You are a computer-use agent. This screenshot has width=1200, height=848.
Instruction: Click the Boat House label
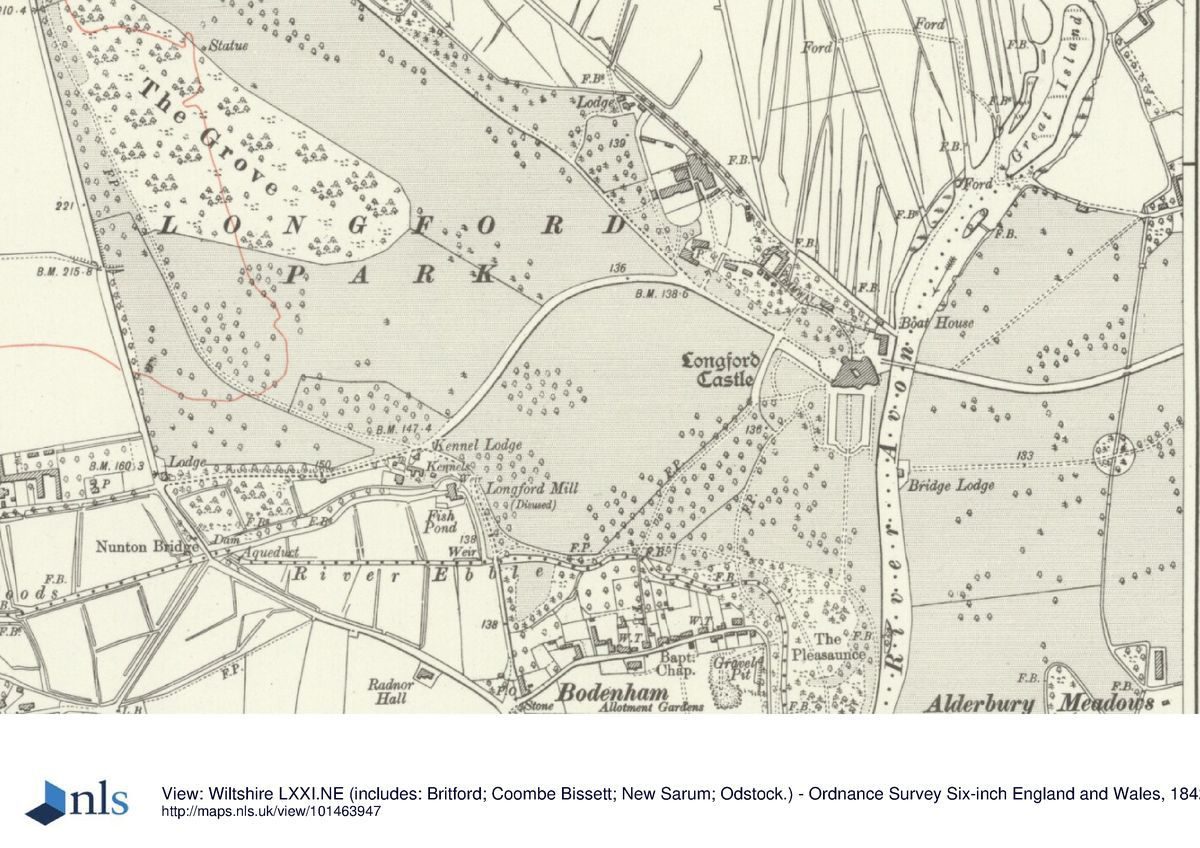922,323
